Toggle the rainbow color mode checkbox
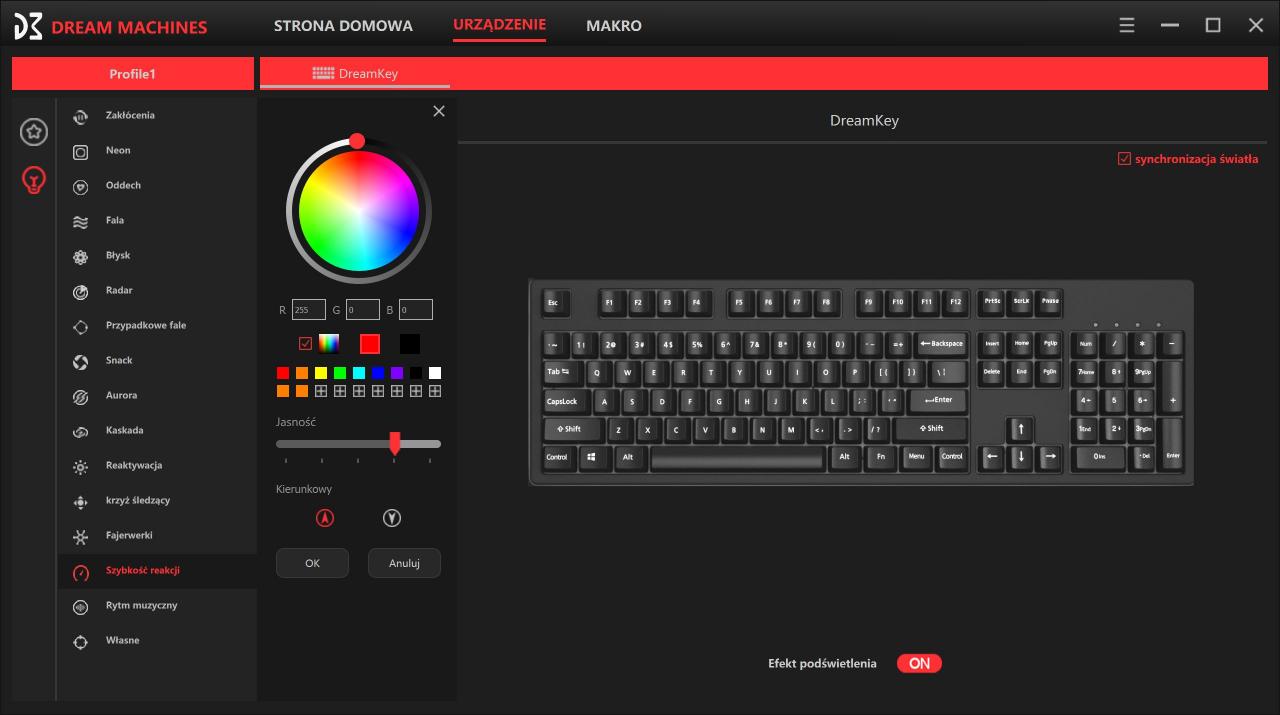 click(306, 344)
